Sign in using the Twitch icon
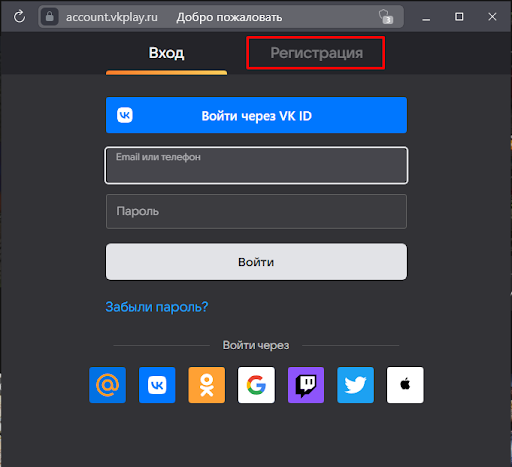Image resolution: width=512 pixels, height=467 pixels. [306, 385]
